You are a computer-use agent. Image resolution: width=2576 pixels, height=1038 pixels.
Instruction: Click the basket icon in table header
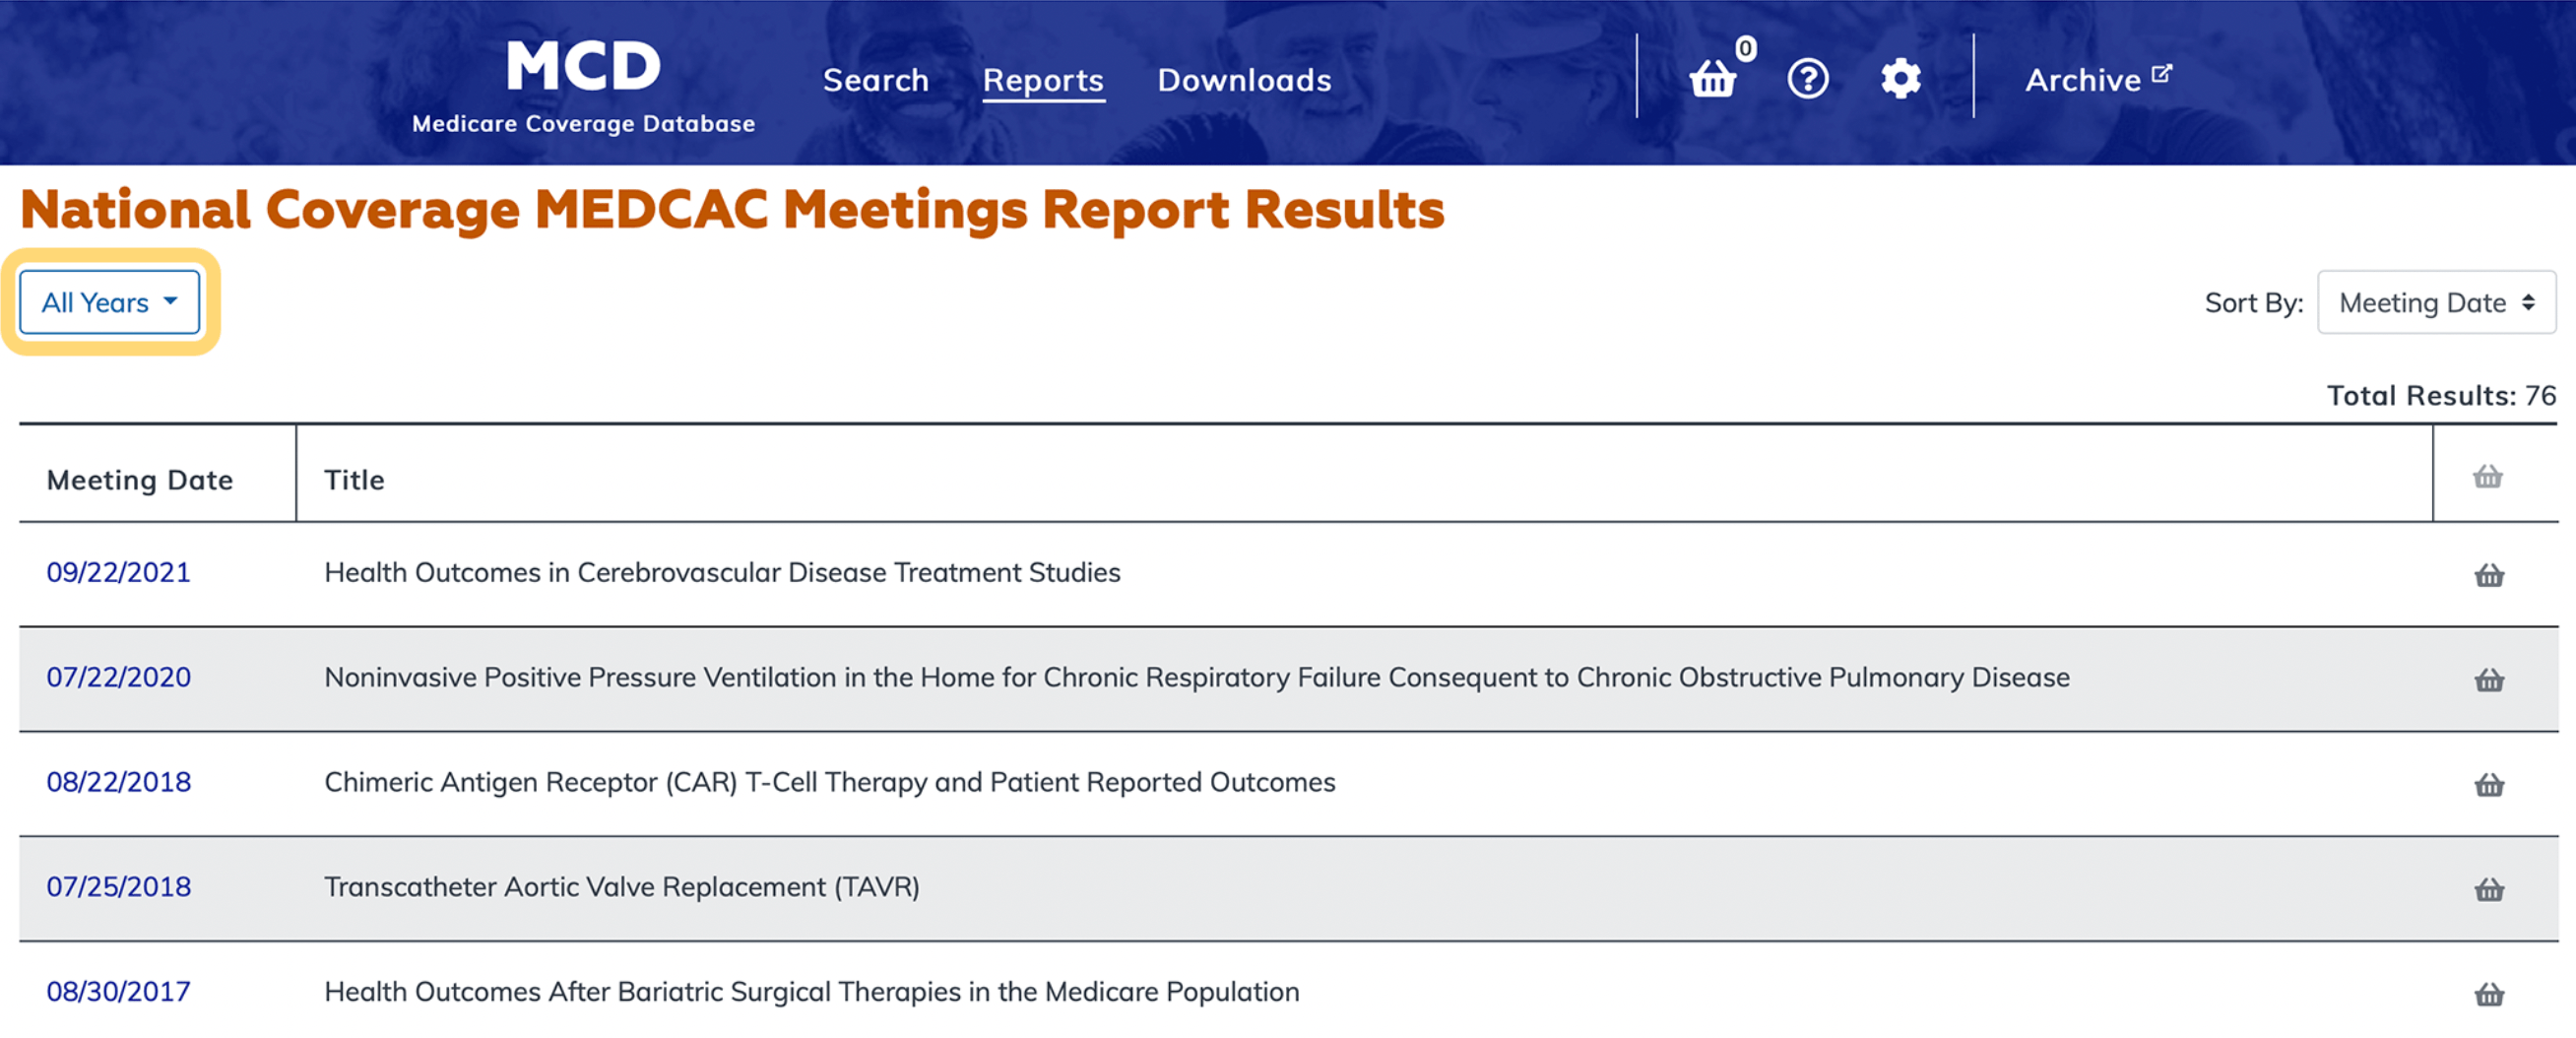tap(2487, 477)
